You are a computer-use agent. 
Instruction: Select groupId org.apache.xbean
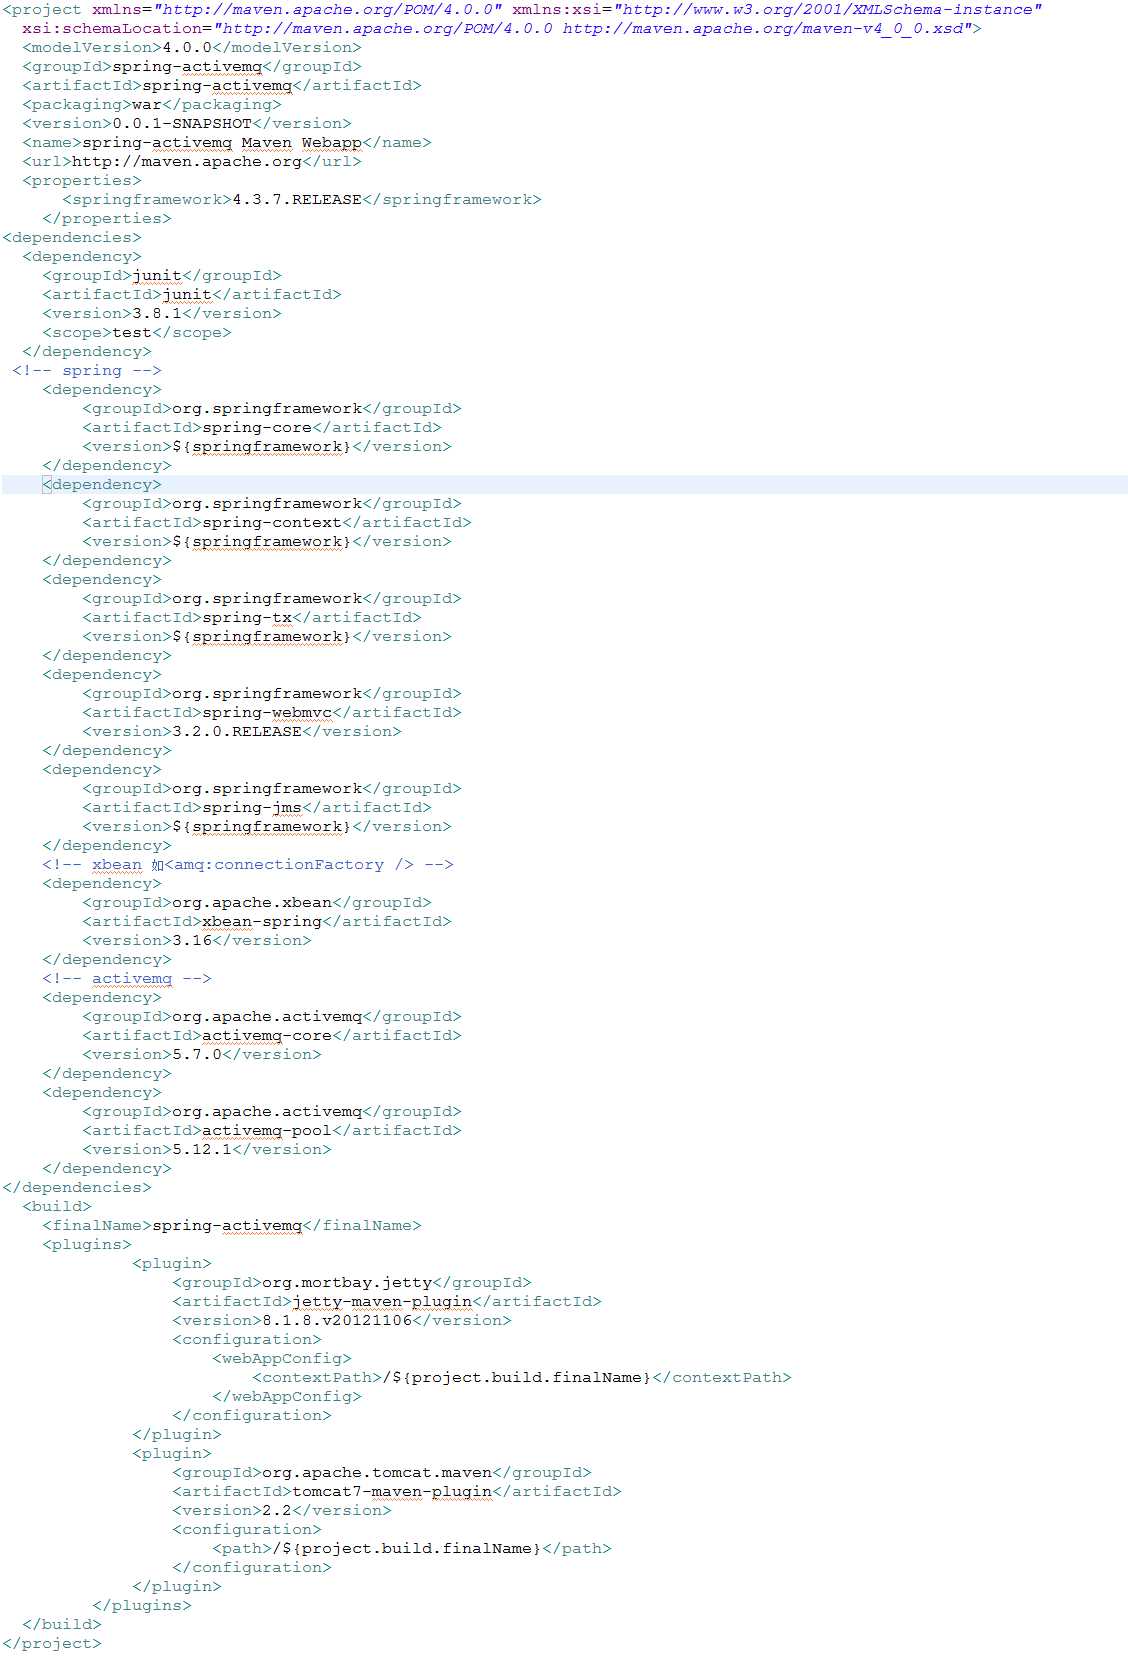coord(252,902)
